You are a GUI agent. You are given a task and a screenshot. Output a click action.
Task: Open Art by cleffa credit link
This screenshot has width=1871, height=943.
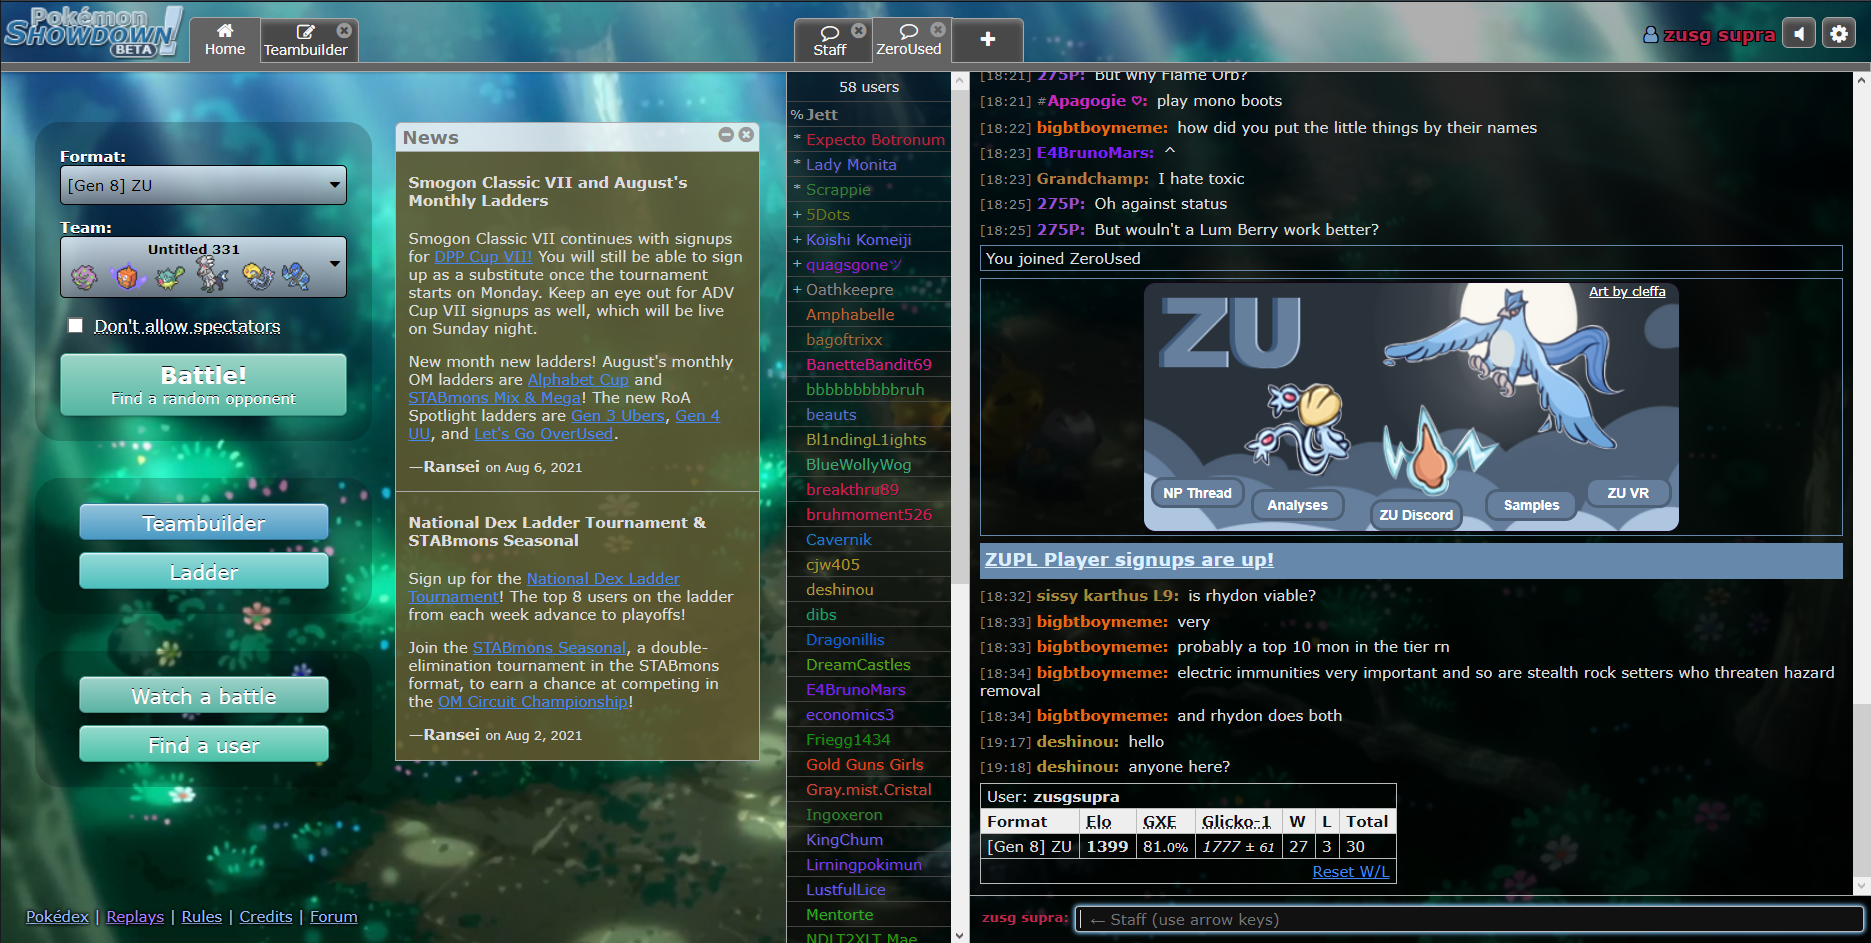click(x=1627, y=291)
